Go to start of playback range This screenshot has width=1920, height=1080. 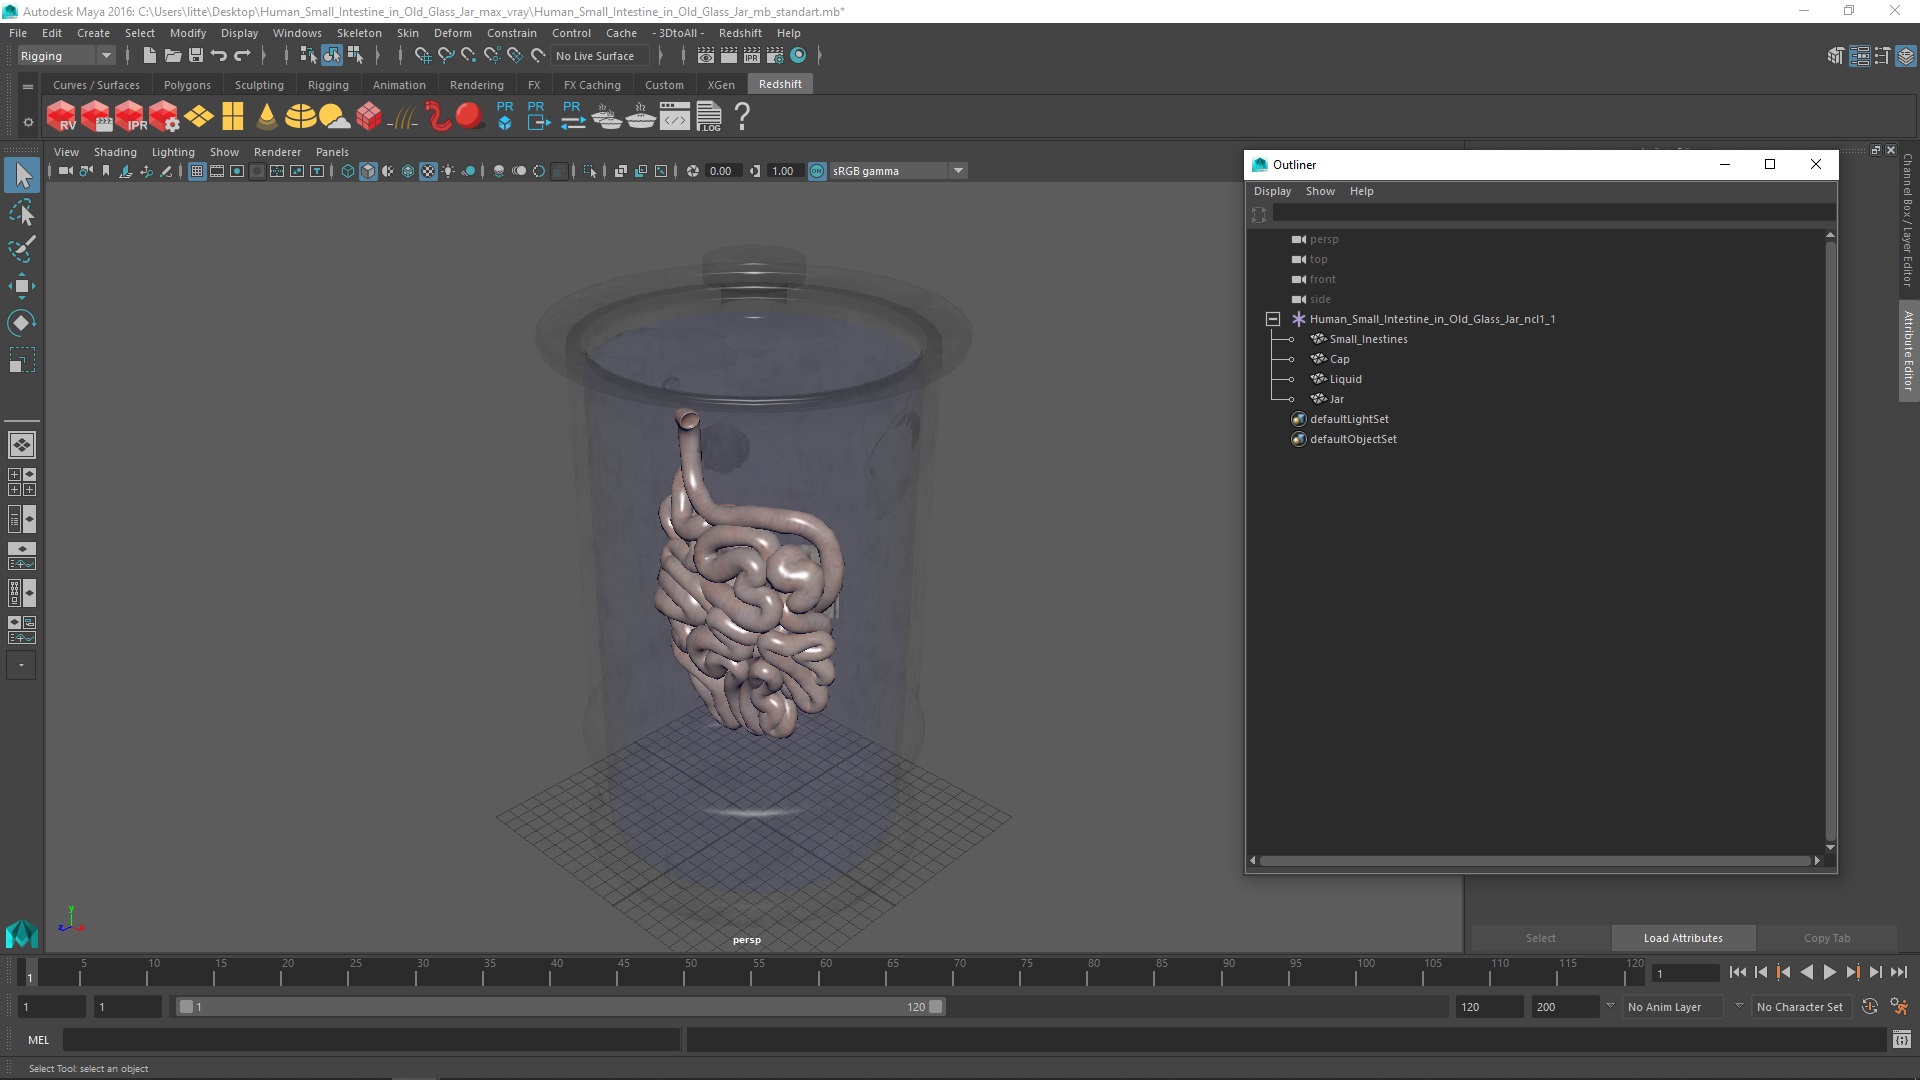1737,972
